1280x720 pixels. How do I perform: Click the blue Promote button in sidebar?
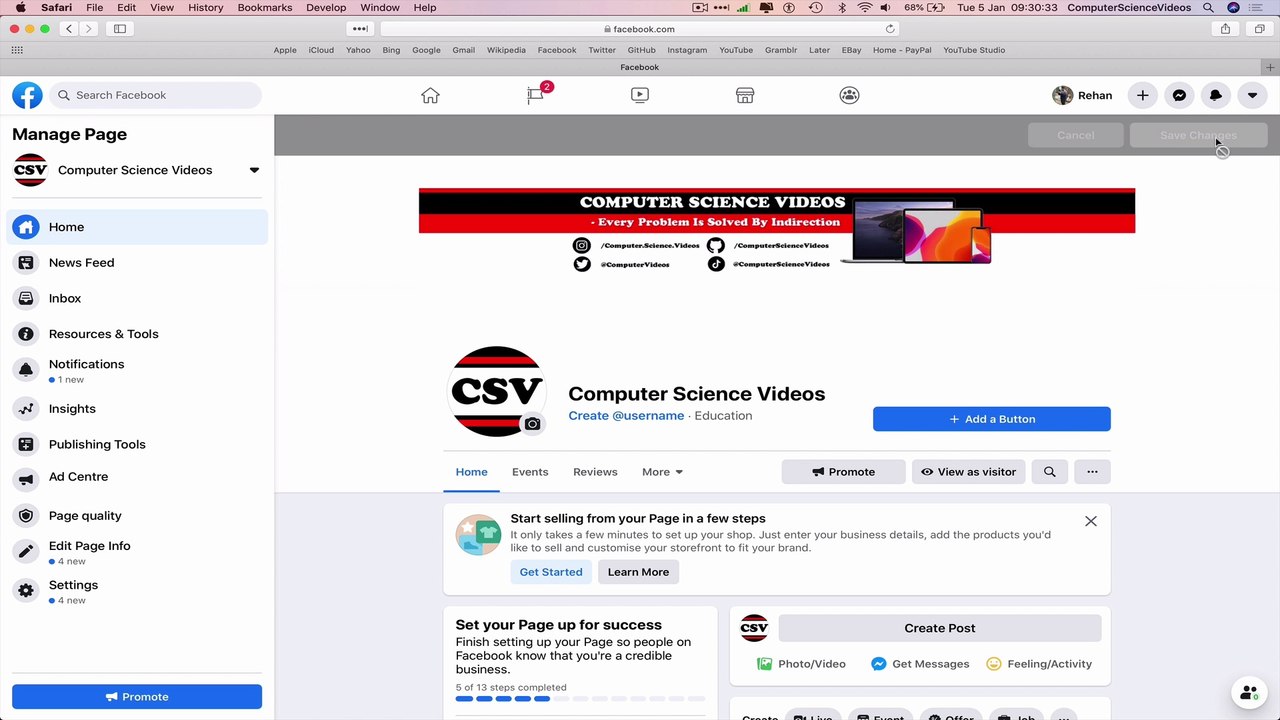137,697
